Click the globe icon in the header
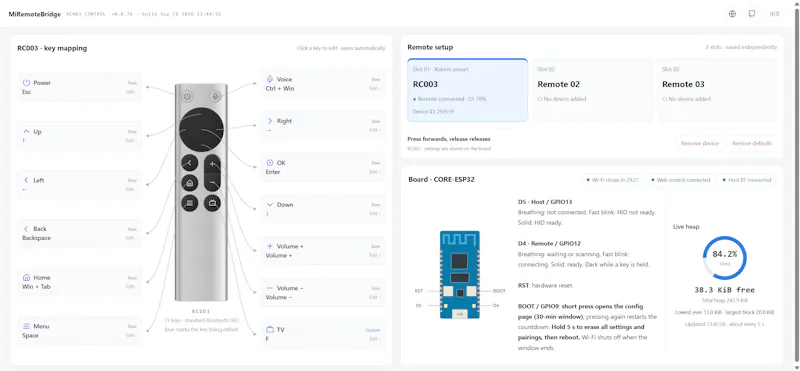Viewport: 800px width, 371px height. click(732, 14)
